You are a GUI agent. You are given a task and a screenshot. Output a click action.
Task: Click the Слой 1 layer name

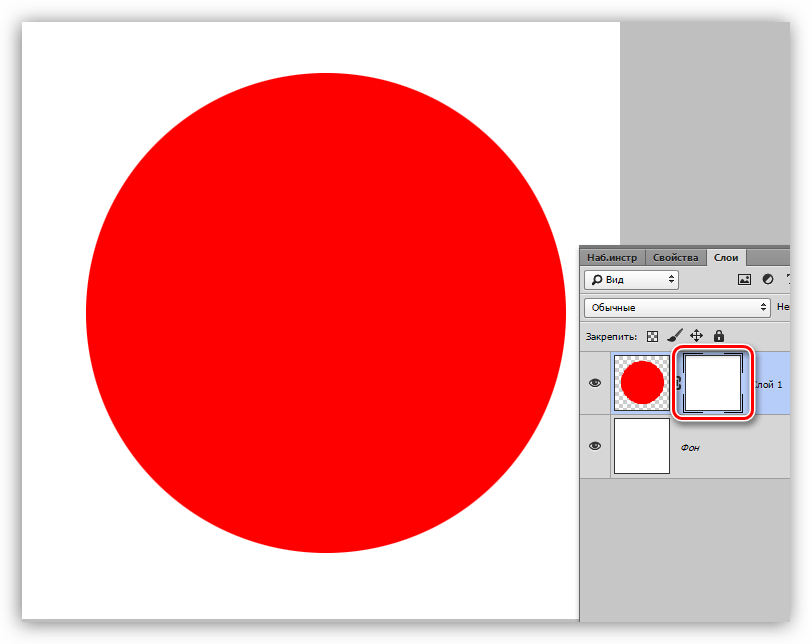(768, 385)
